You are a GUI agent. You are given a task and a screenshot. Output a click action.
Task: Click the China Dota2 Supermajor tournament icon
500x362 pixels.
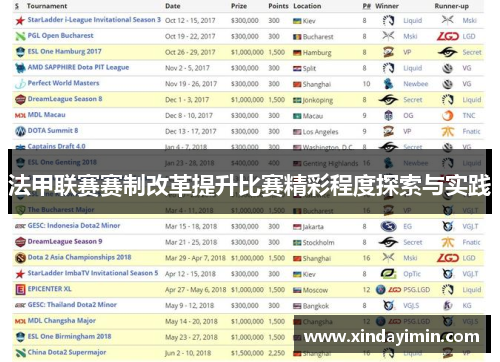tap(20, 352)
